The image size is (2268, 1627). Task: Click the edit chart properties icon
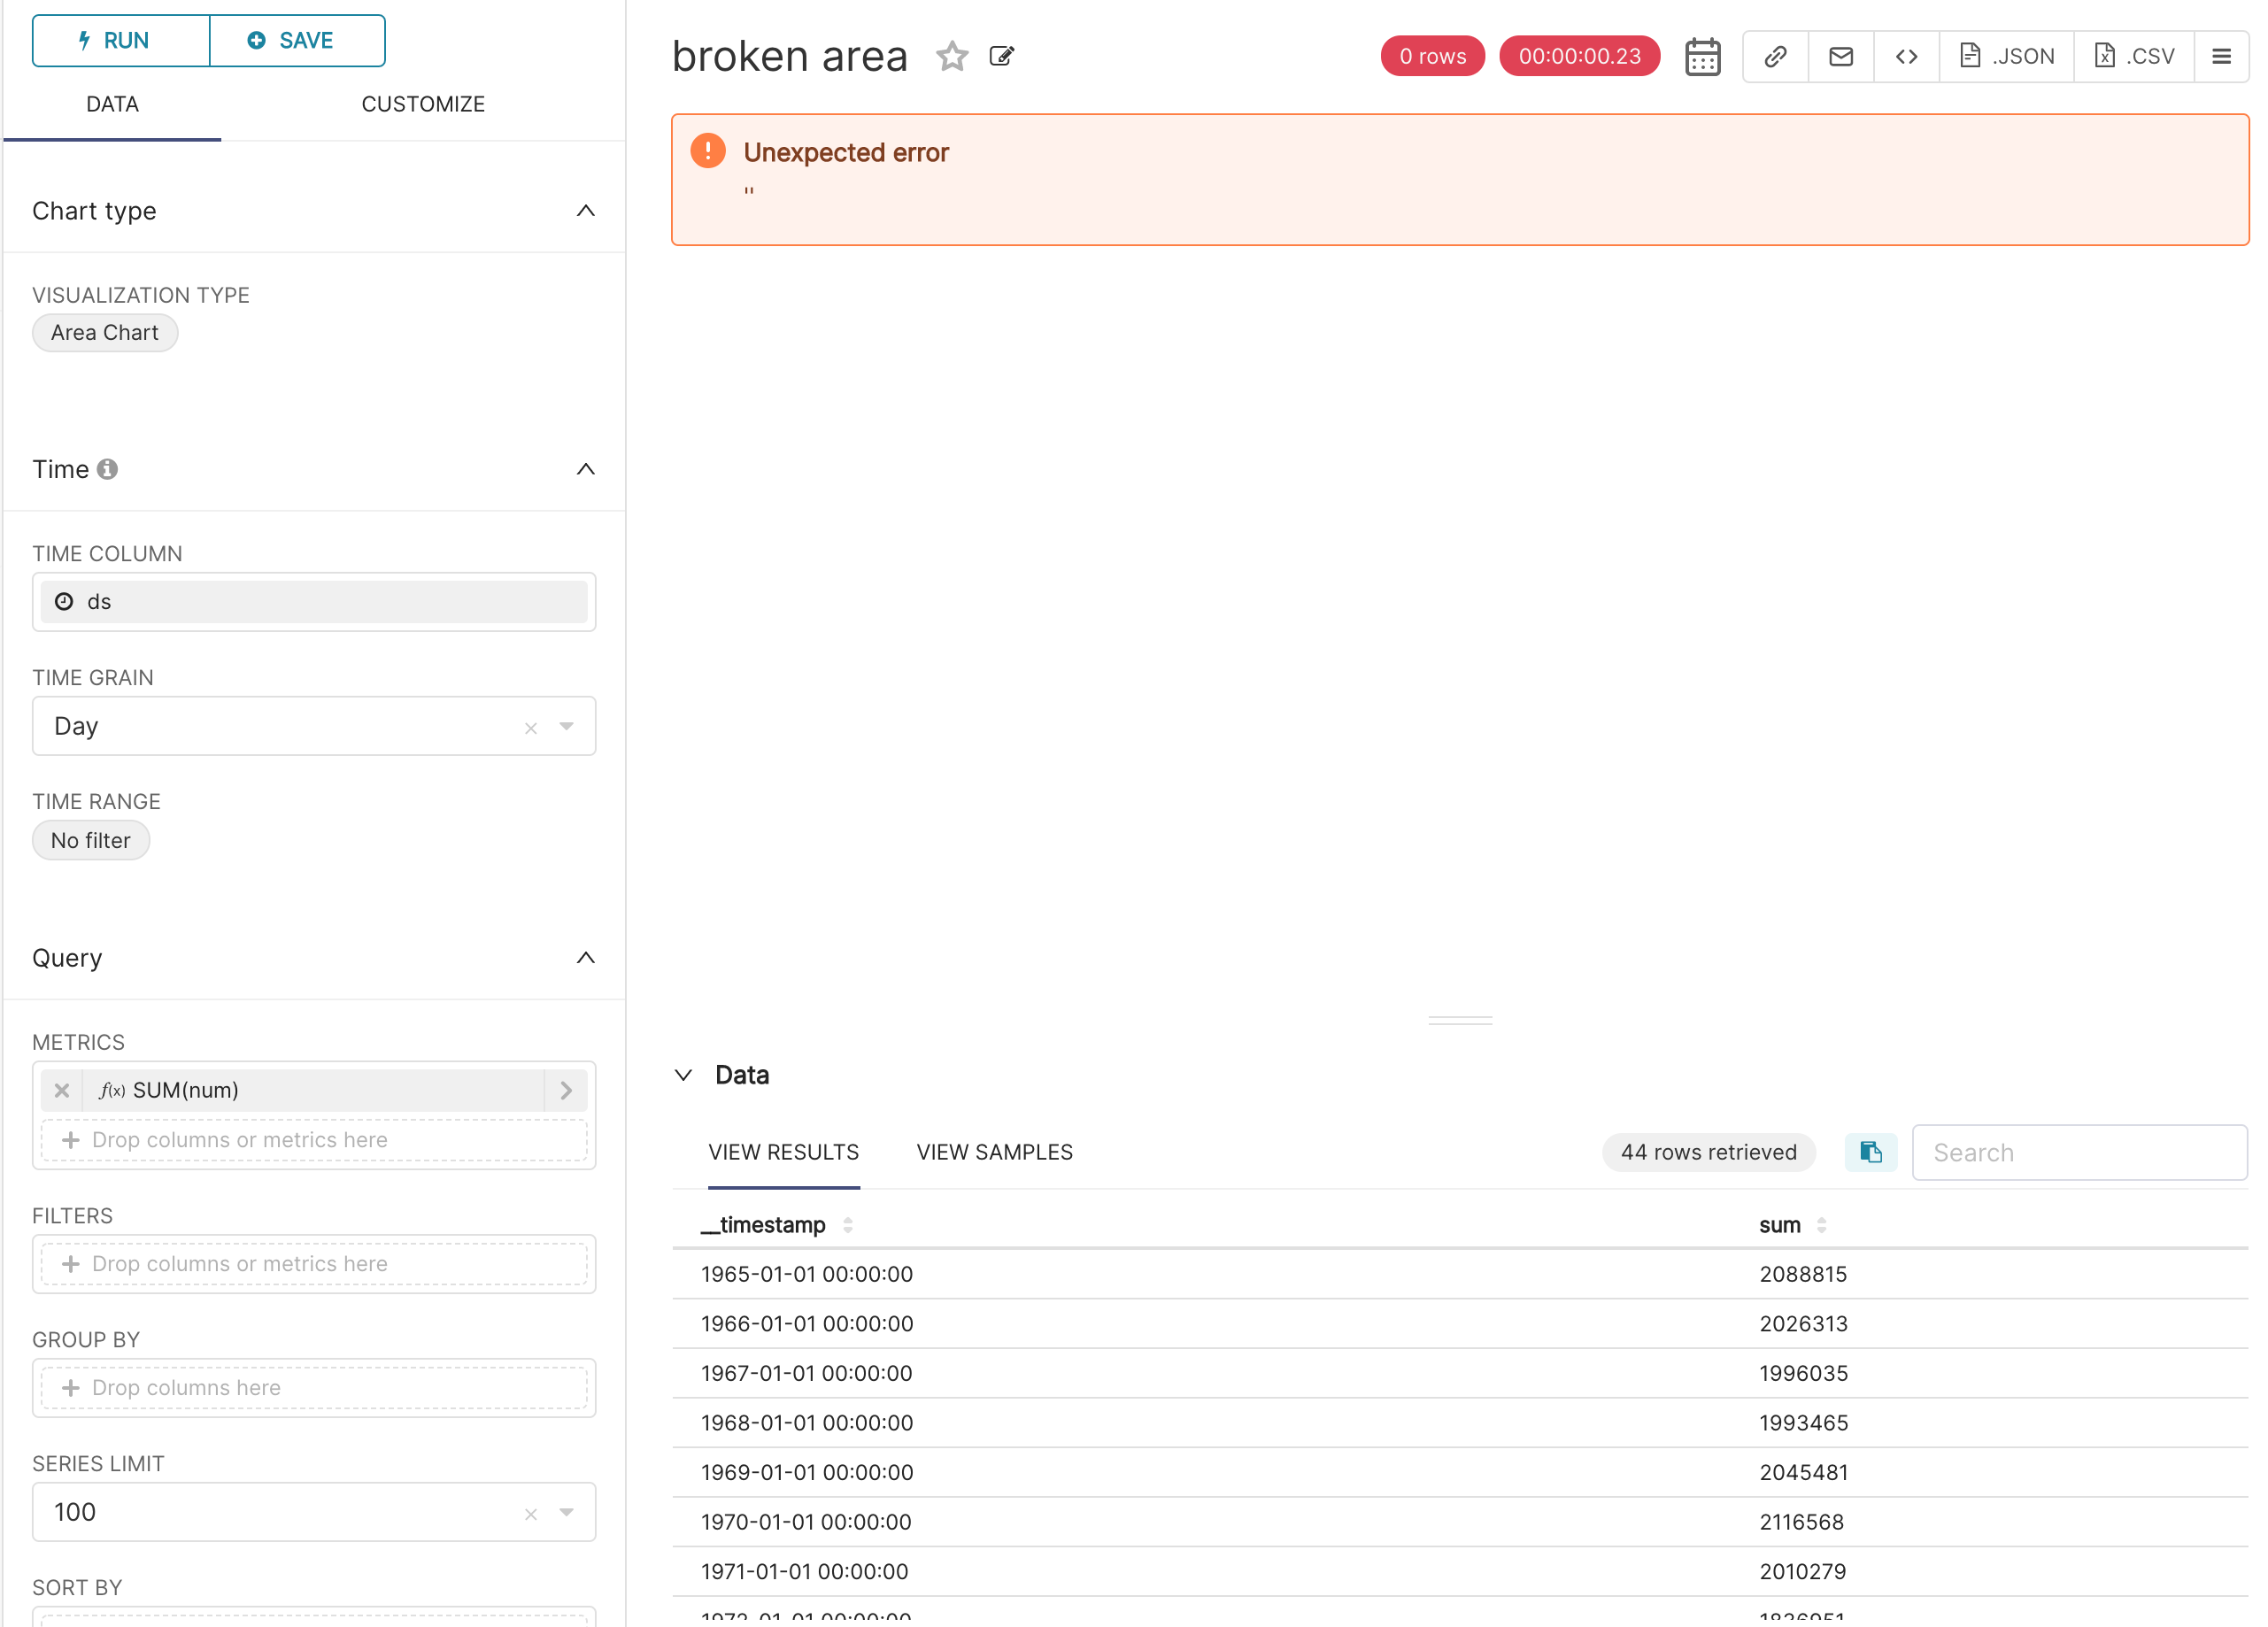(x=1001, y=56)
